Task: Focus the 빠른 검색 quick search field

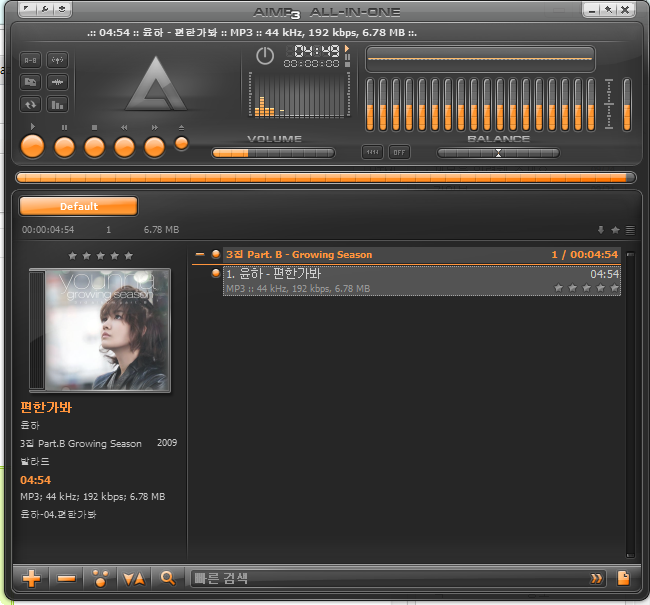Action: tap(390, 578)
